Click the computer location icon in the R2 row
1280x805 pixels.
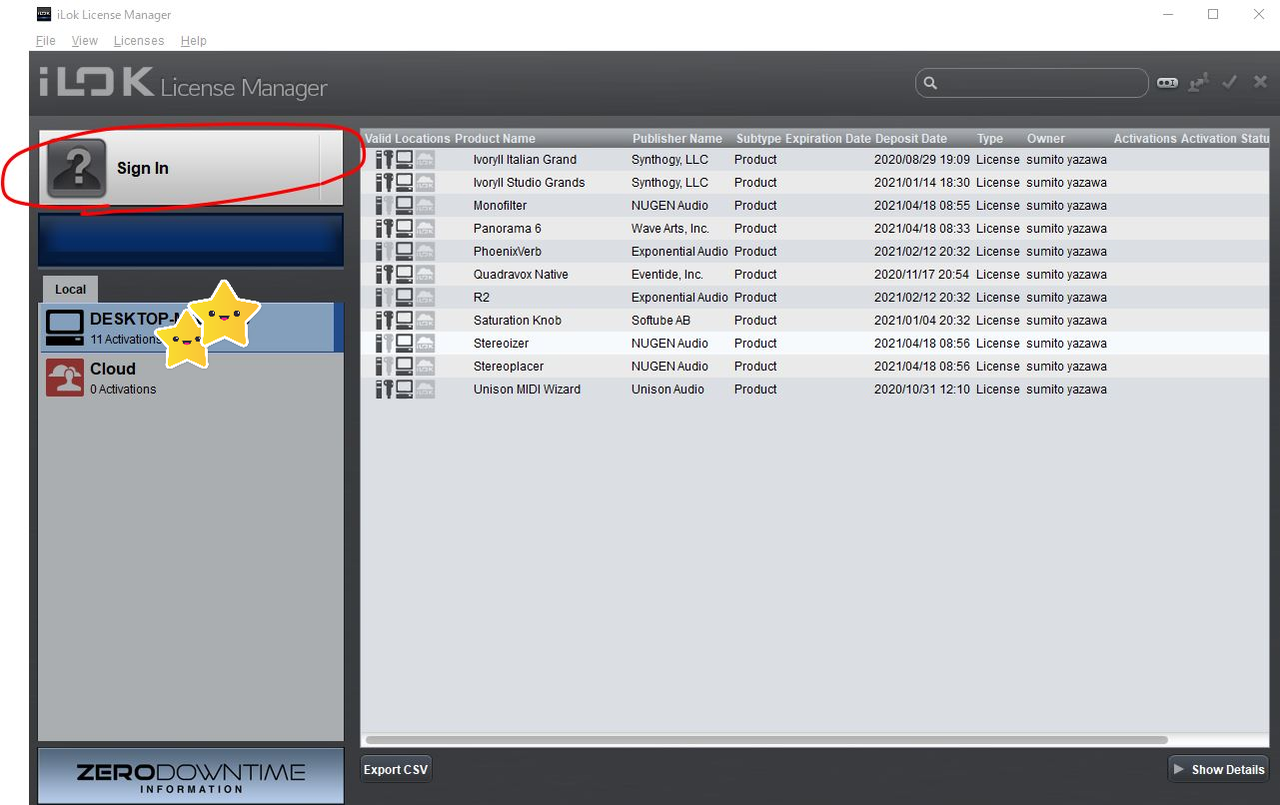pyautogui.click(x=405, y=297)
